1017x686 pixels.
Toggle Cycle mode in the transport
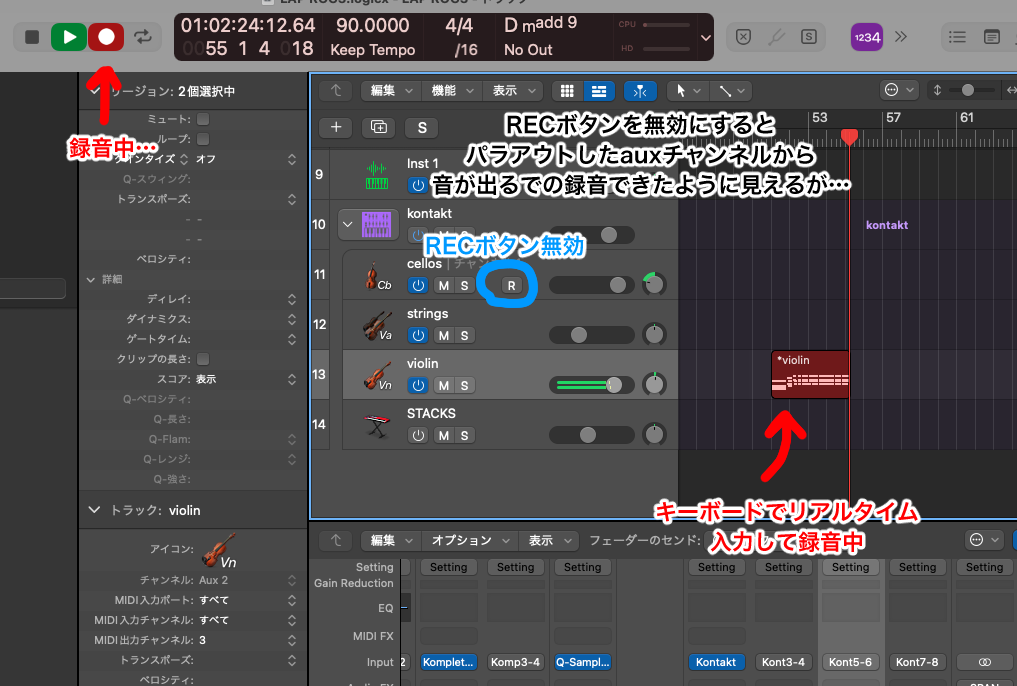tap(143, 37)
